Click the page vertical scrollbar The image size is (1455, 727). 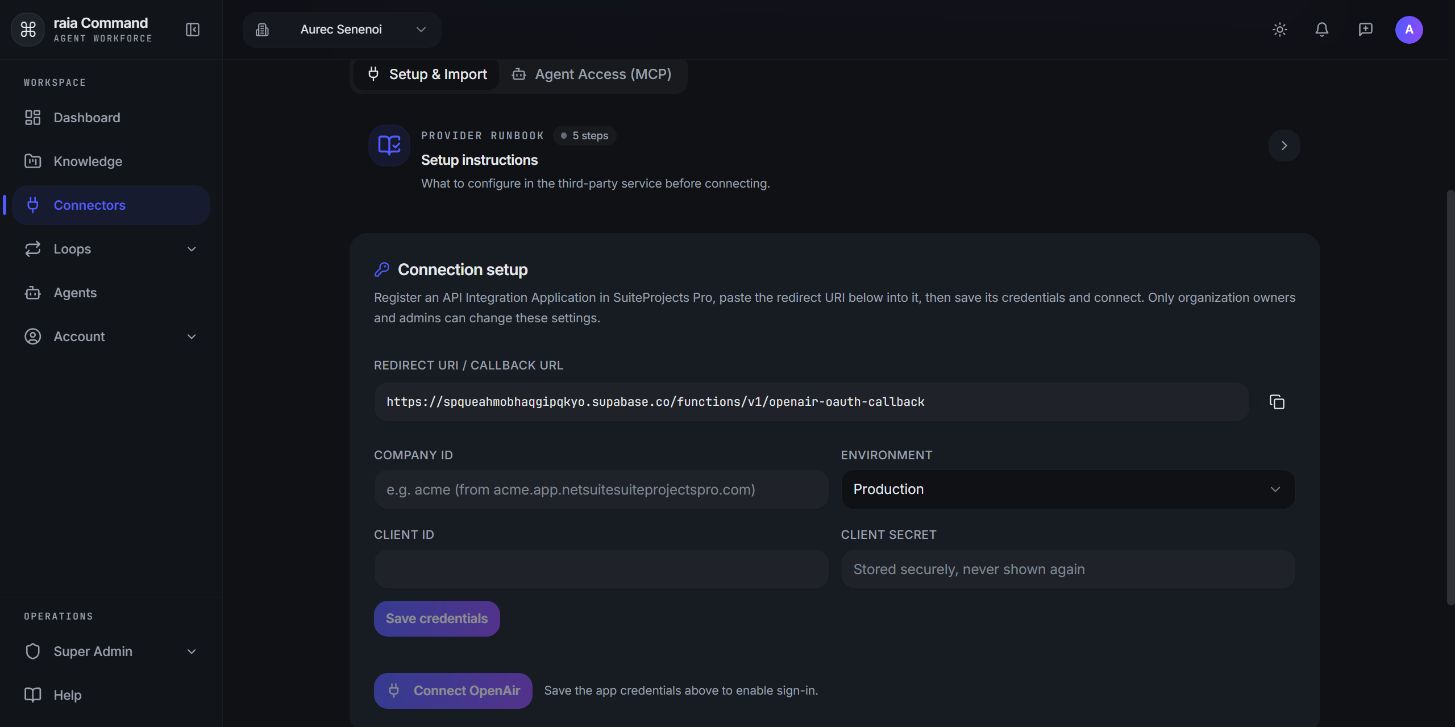[1450, 397]
